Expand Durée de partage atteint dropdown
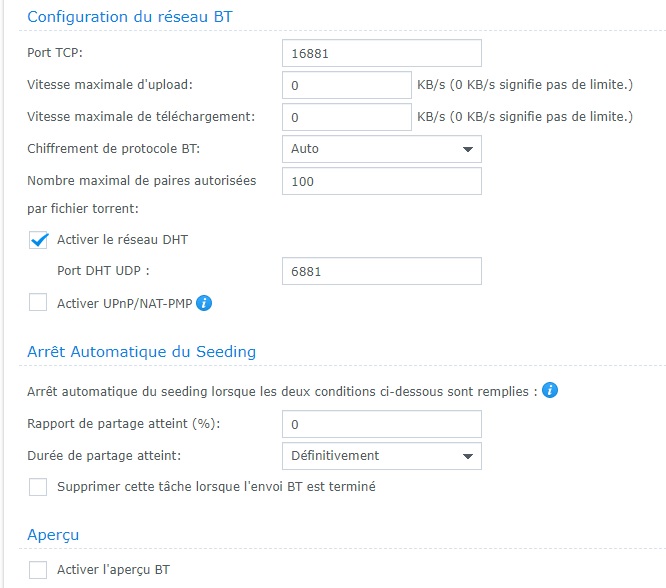 coord(381,456)
